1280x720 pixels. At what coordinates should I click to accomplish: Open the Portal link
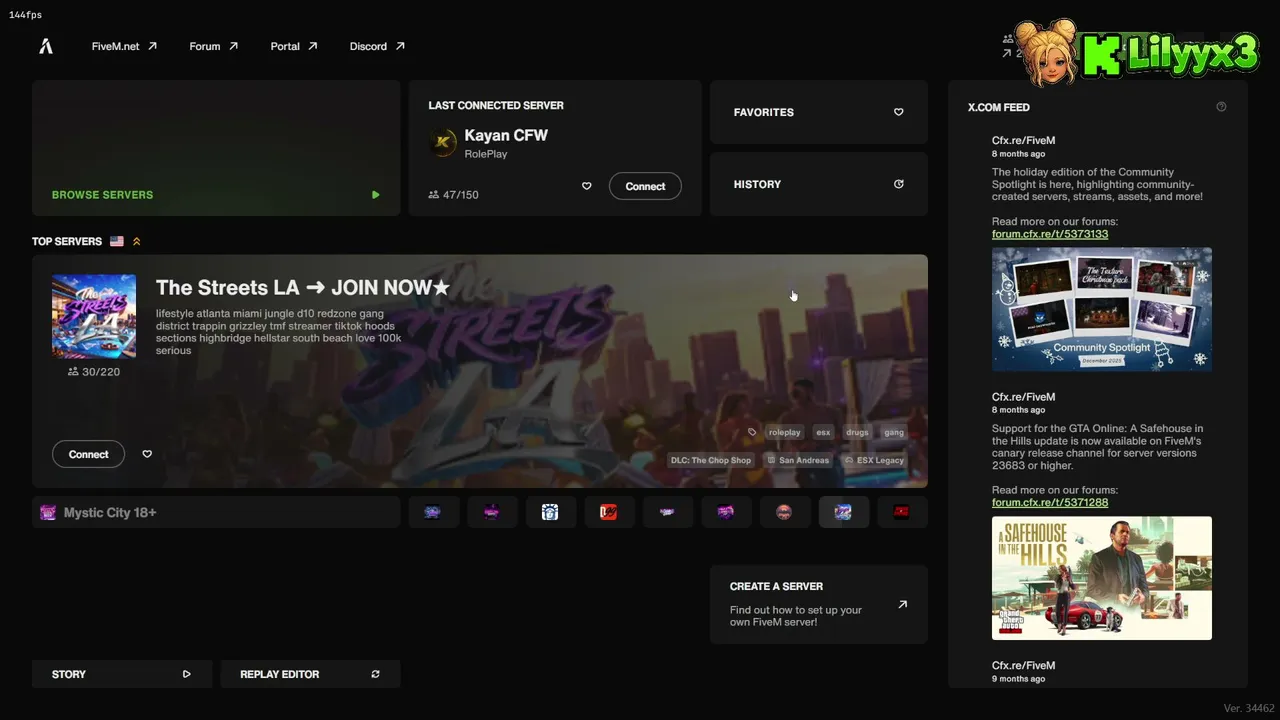293,46
